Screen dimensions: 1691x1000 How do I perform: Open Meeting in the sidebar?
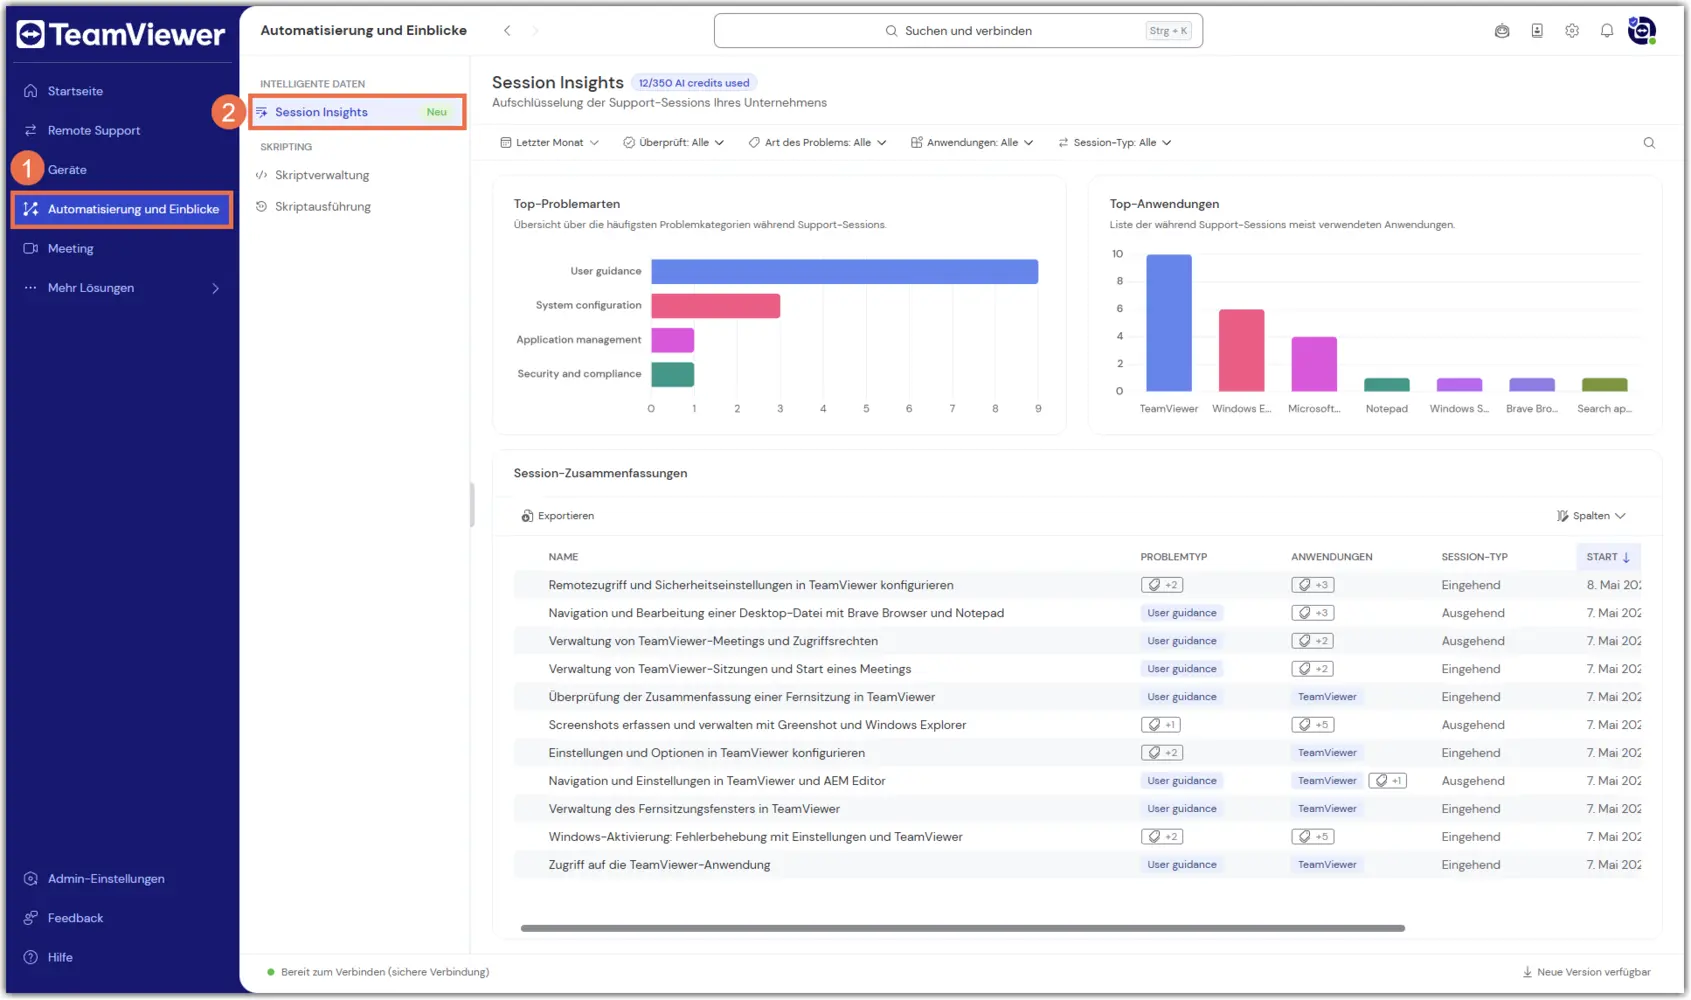(121, 249)
